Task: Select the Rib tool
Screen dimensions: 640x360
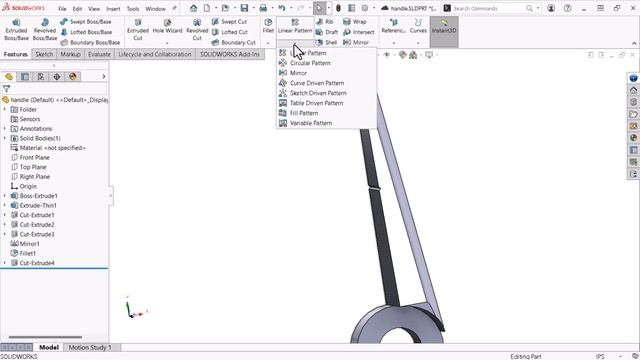Action: coord(324,22)
